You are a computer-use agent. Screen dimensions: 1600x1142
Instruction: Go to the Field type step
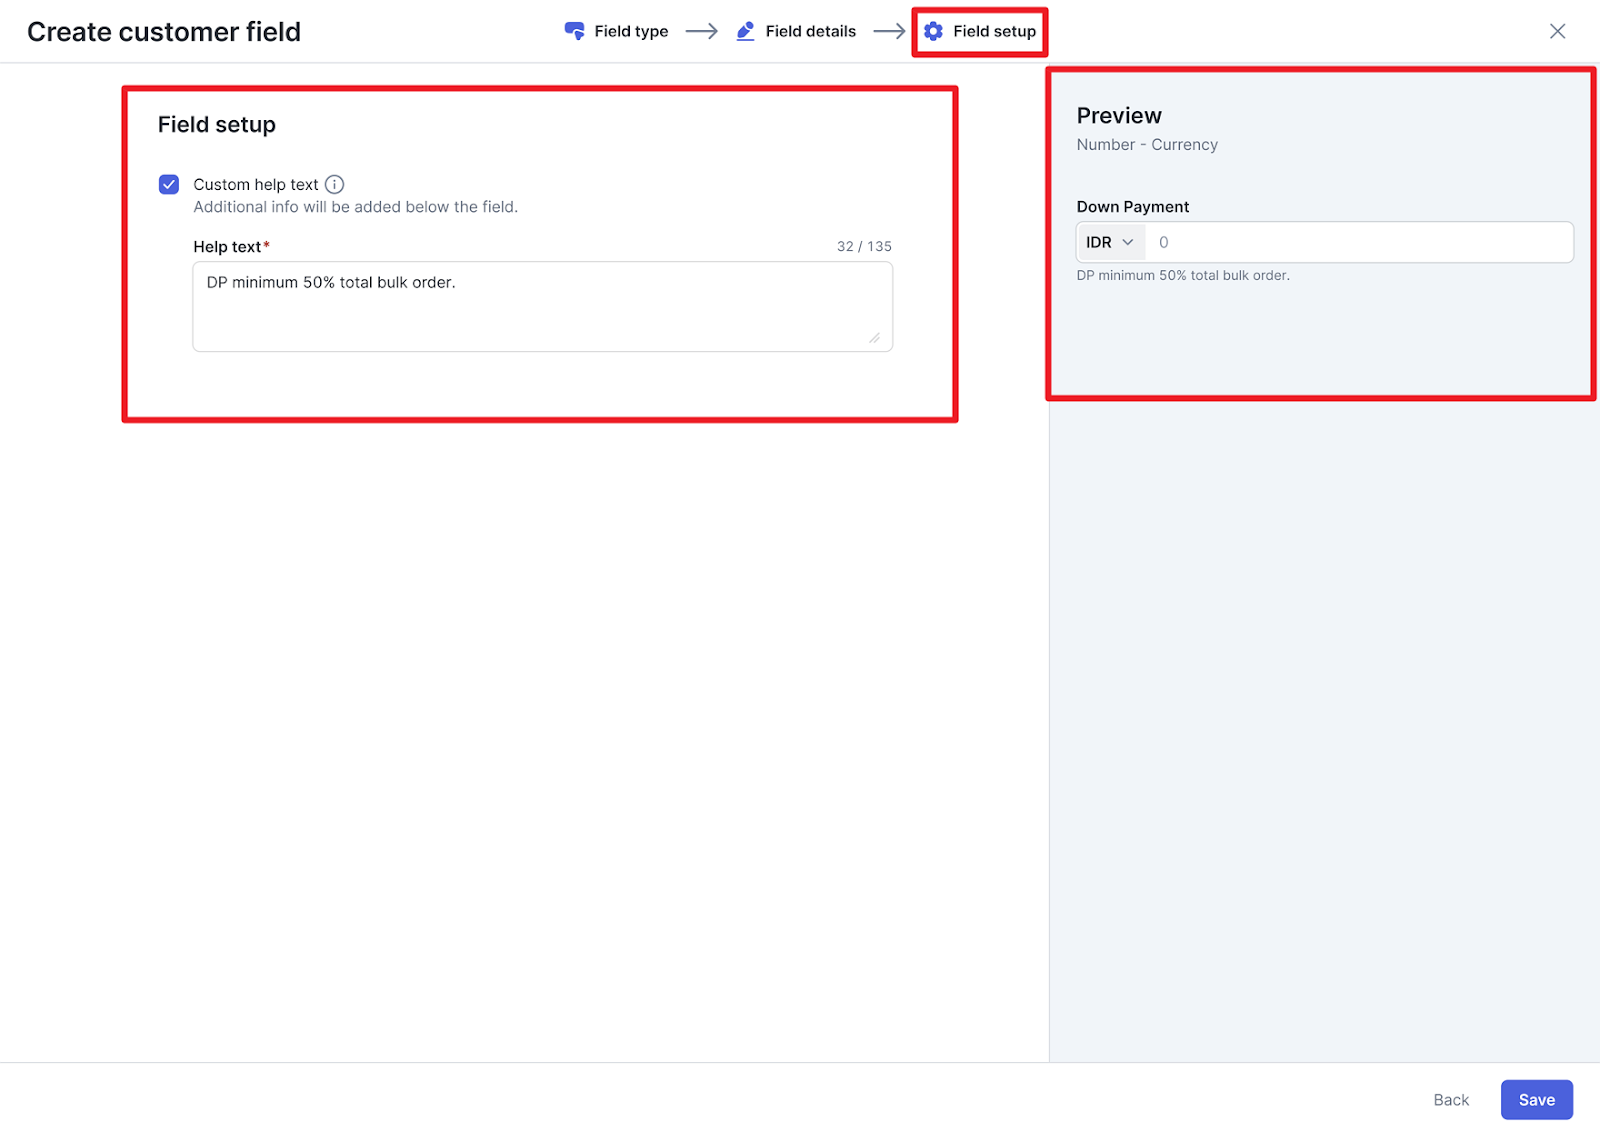[x=631, y=31]
